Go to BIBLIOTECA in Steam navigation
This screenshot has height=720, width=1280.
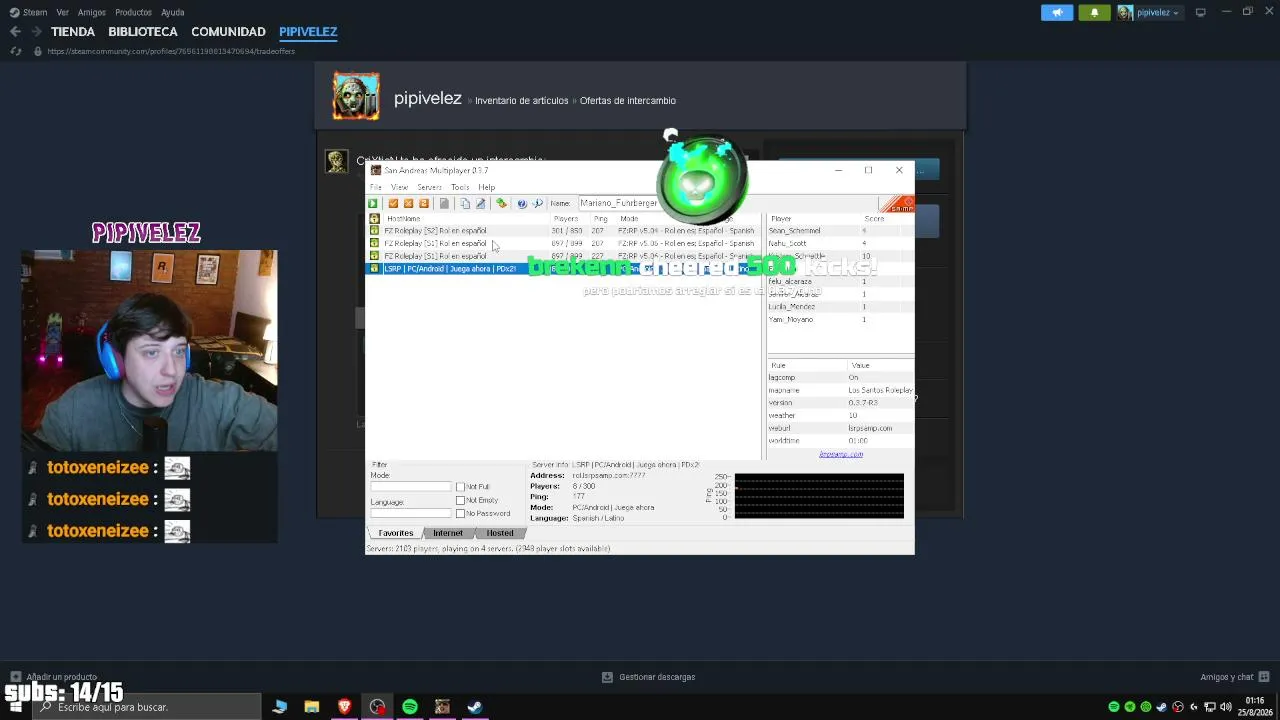[143, 32]
